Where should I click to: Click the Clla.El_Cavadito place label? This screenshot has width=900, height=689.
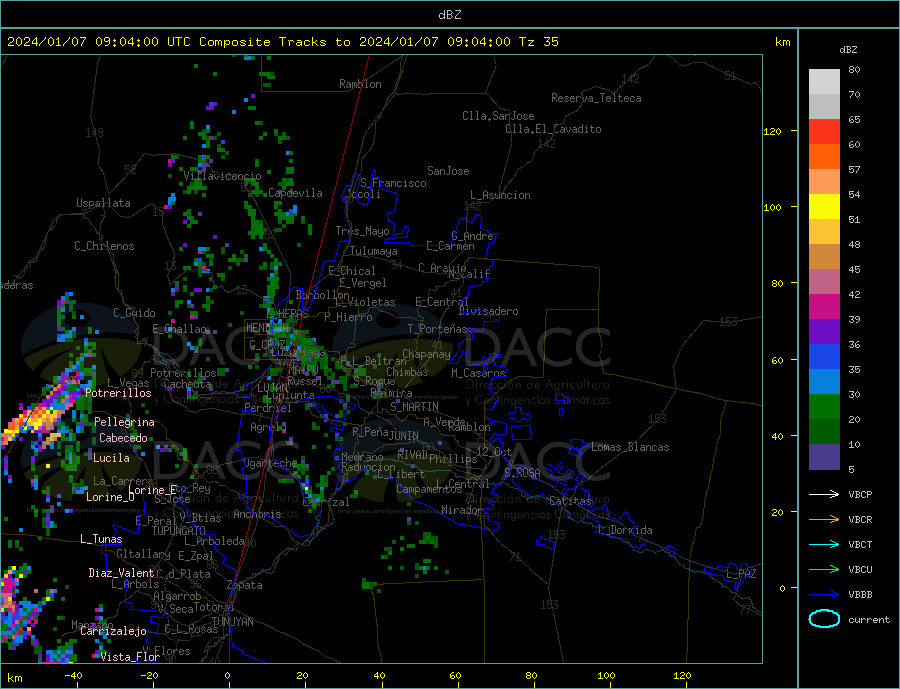[553, 129]
